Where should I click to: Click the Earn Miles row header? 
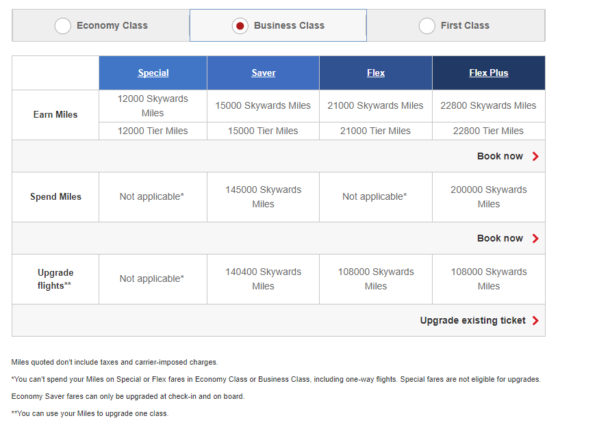55,115
